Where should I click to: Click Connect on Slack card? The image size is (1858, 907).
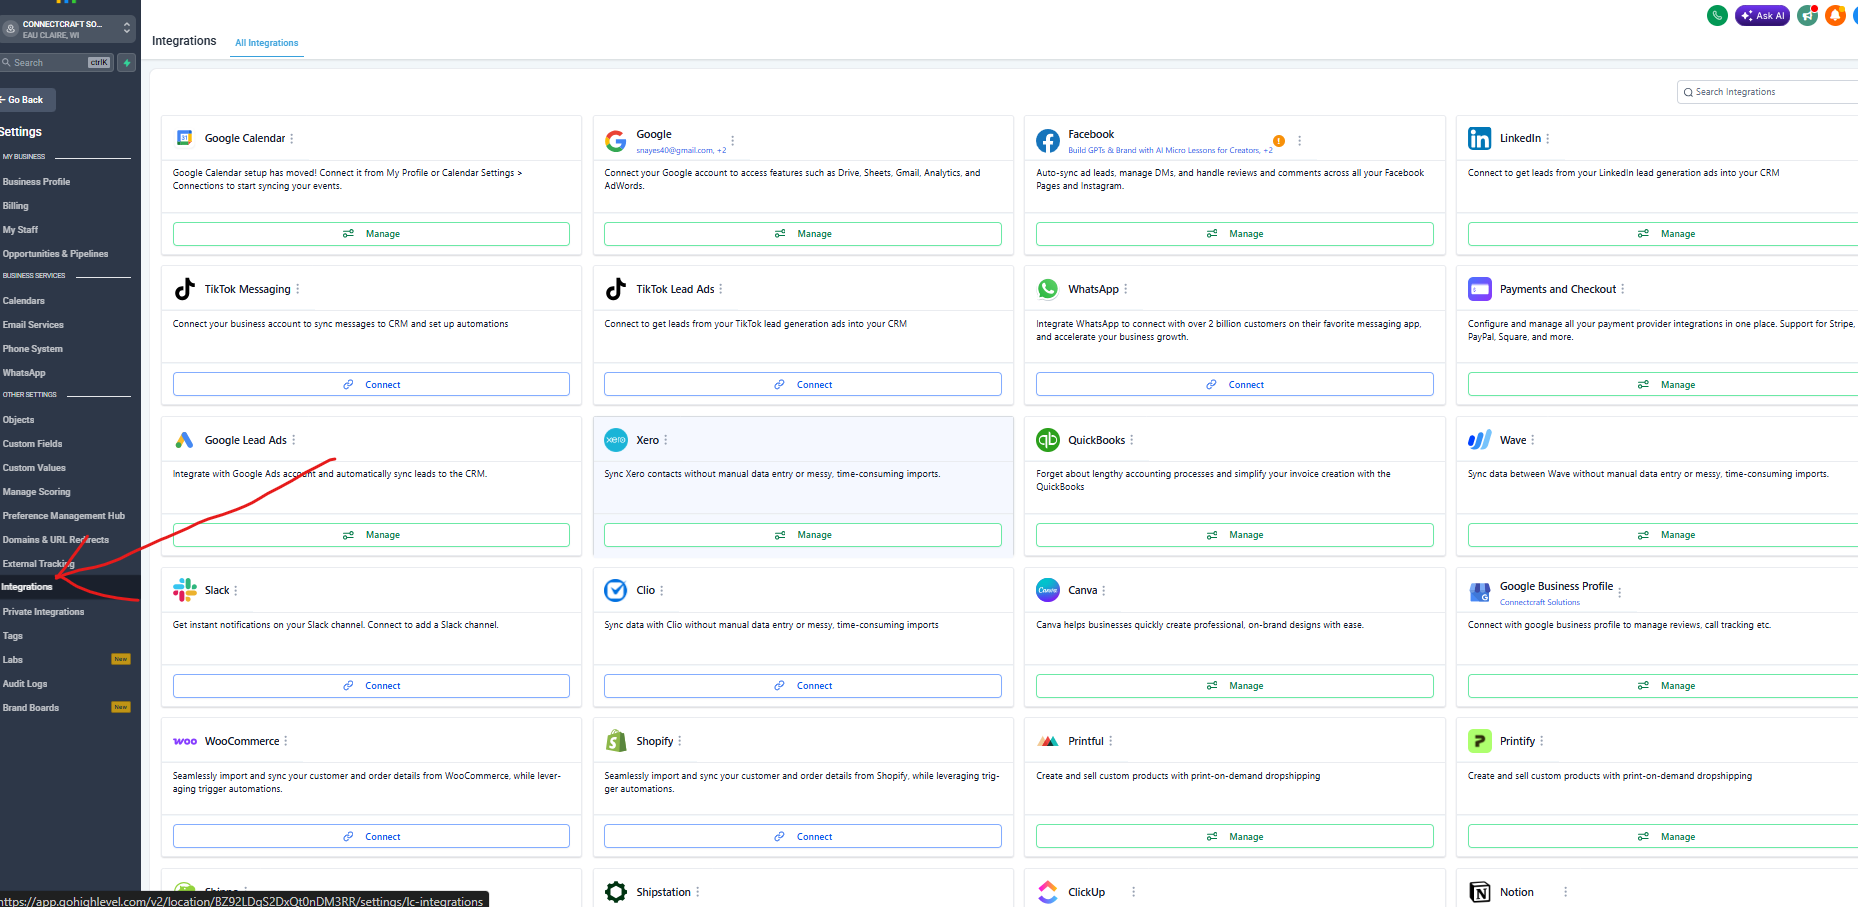(x=371, y=686)
